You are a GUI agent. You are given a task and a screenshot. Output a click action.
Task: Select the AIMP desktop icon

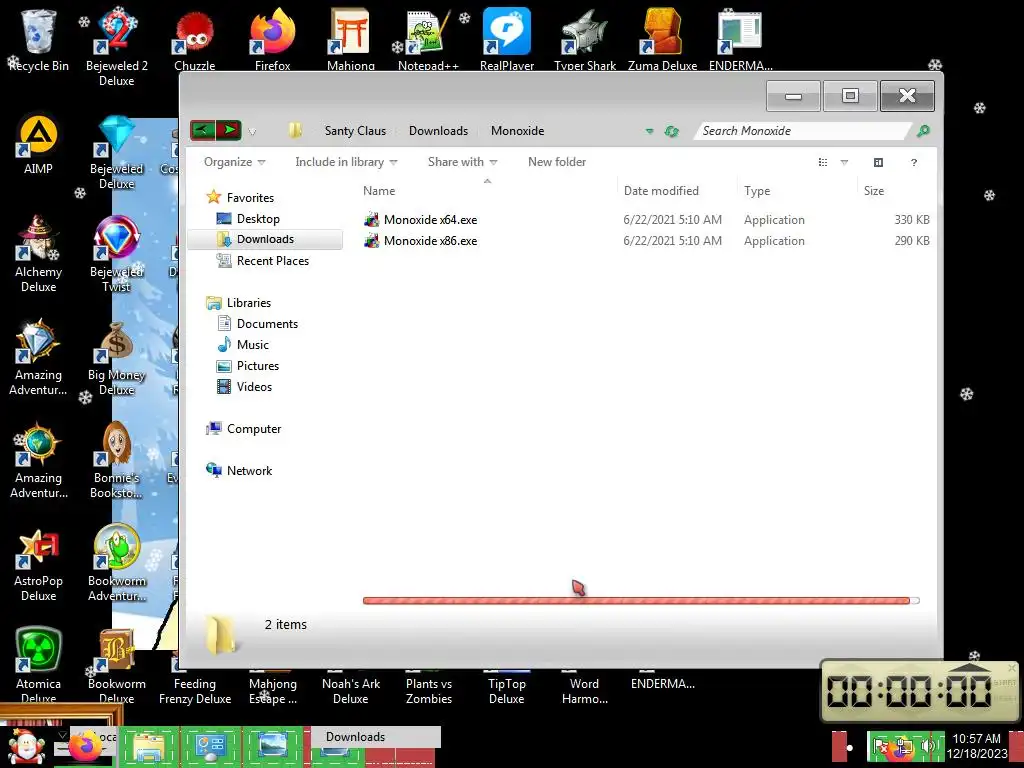pos(39,144)
